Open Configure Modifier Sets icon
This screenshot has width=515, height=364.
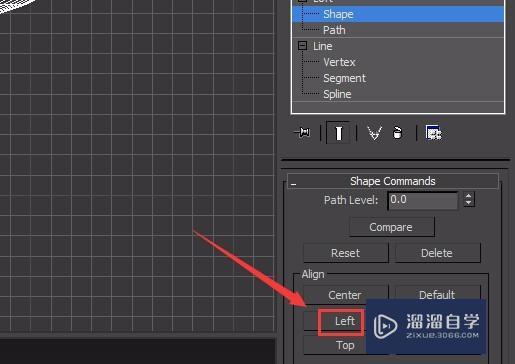pyautogui.click(x=434, y=133)
